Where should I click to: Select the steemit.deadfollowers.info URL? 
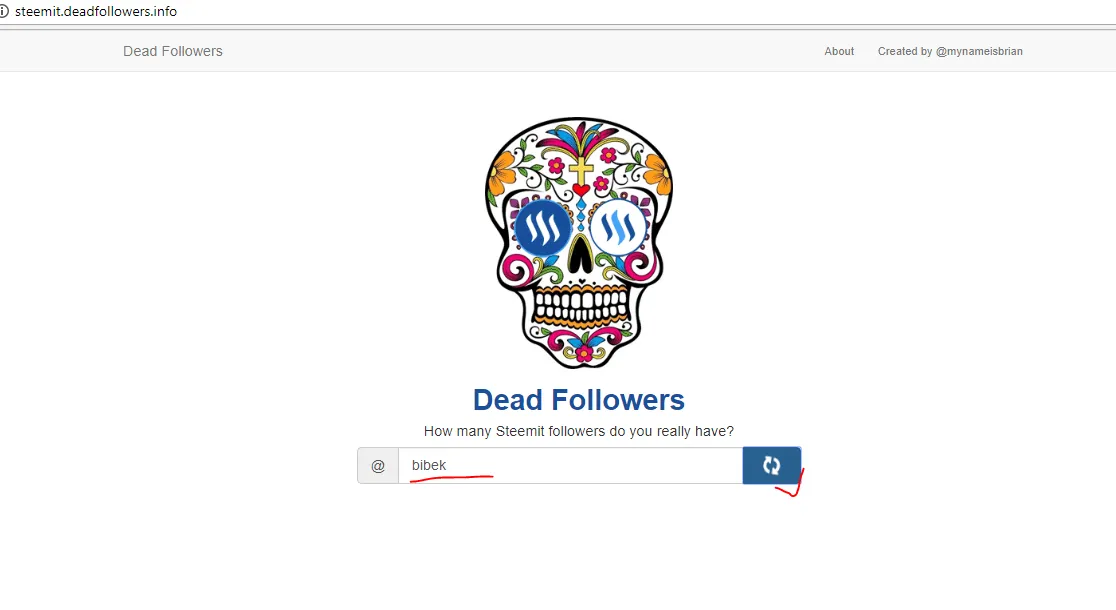pos(96,11)
